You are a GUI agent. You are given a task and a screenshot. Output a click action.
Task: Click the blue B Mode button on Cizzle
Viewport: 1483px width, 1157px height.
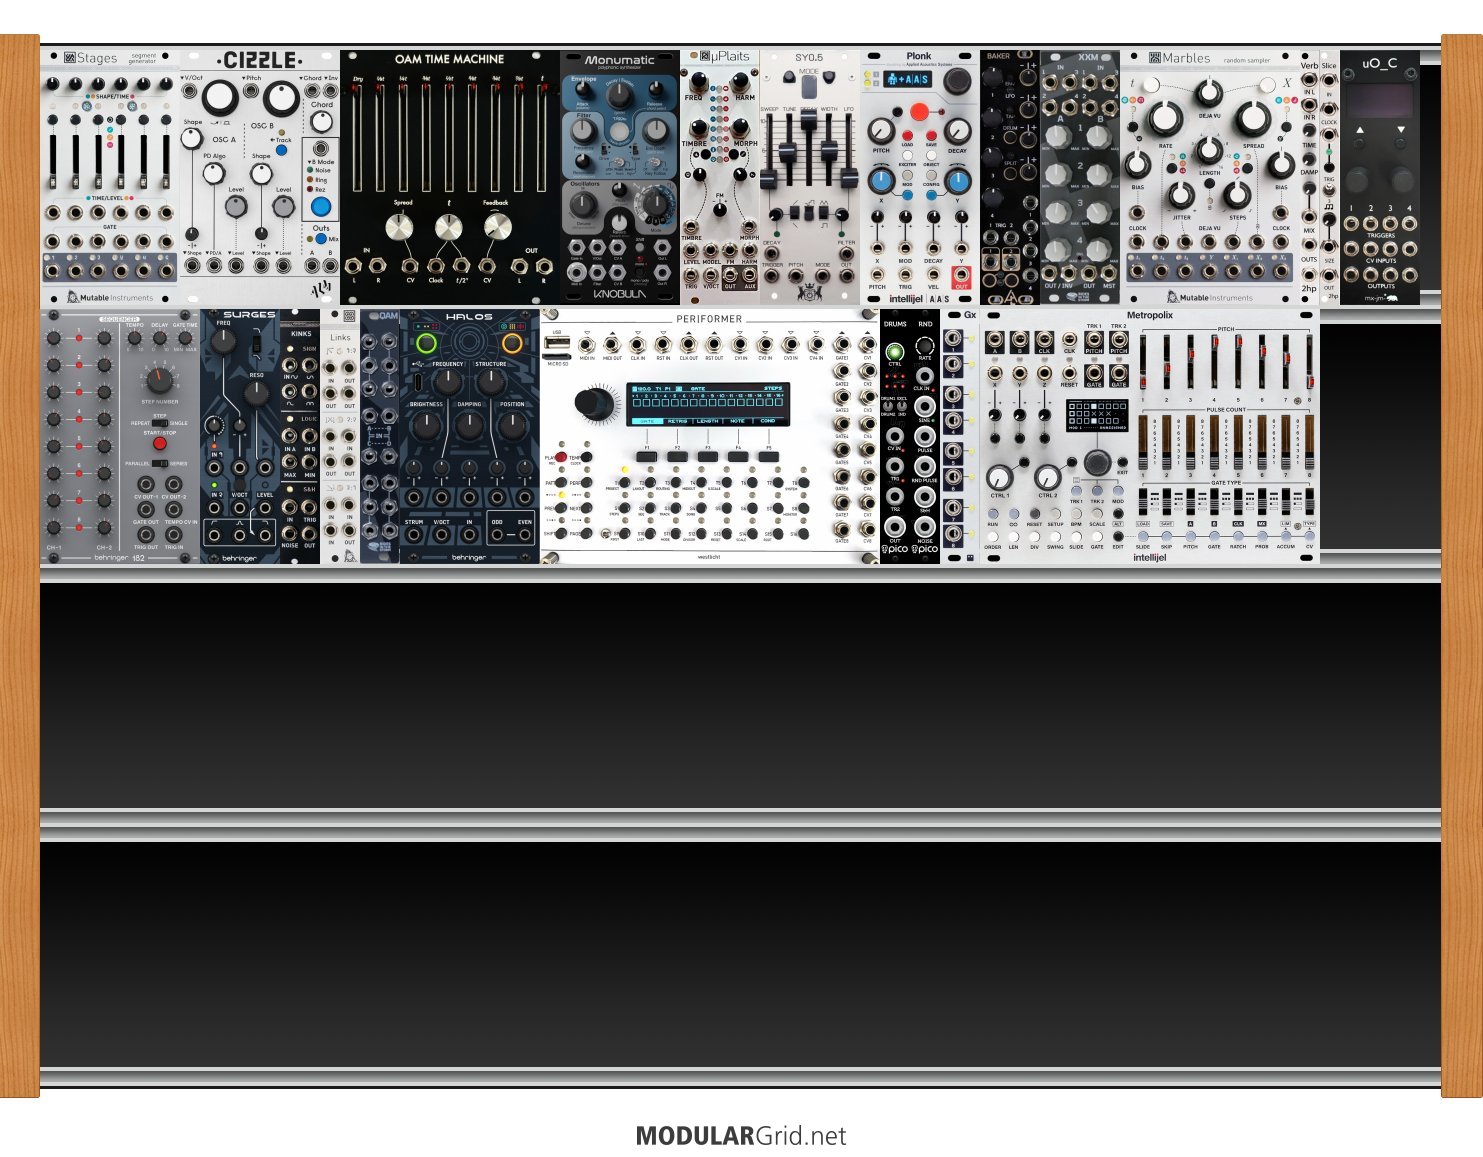320,207
